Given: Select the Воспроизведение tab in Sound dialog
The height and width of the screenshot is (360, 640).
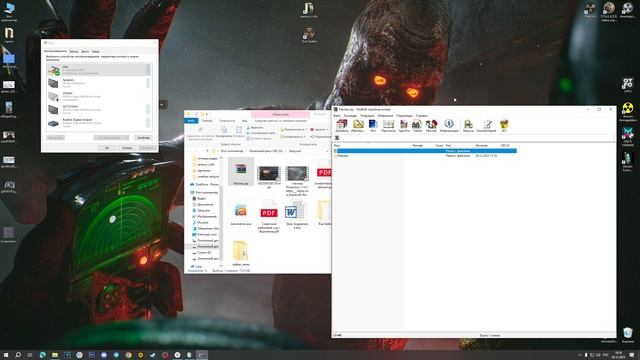Looking at the screenshot, I should click(56, 51).
